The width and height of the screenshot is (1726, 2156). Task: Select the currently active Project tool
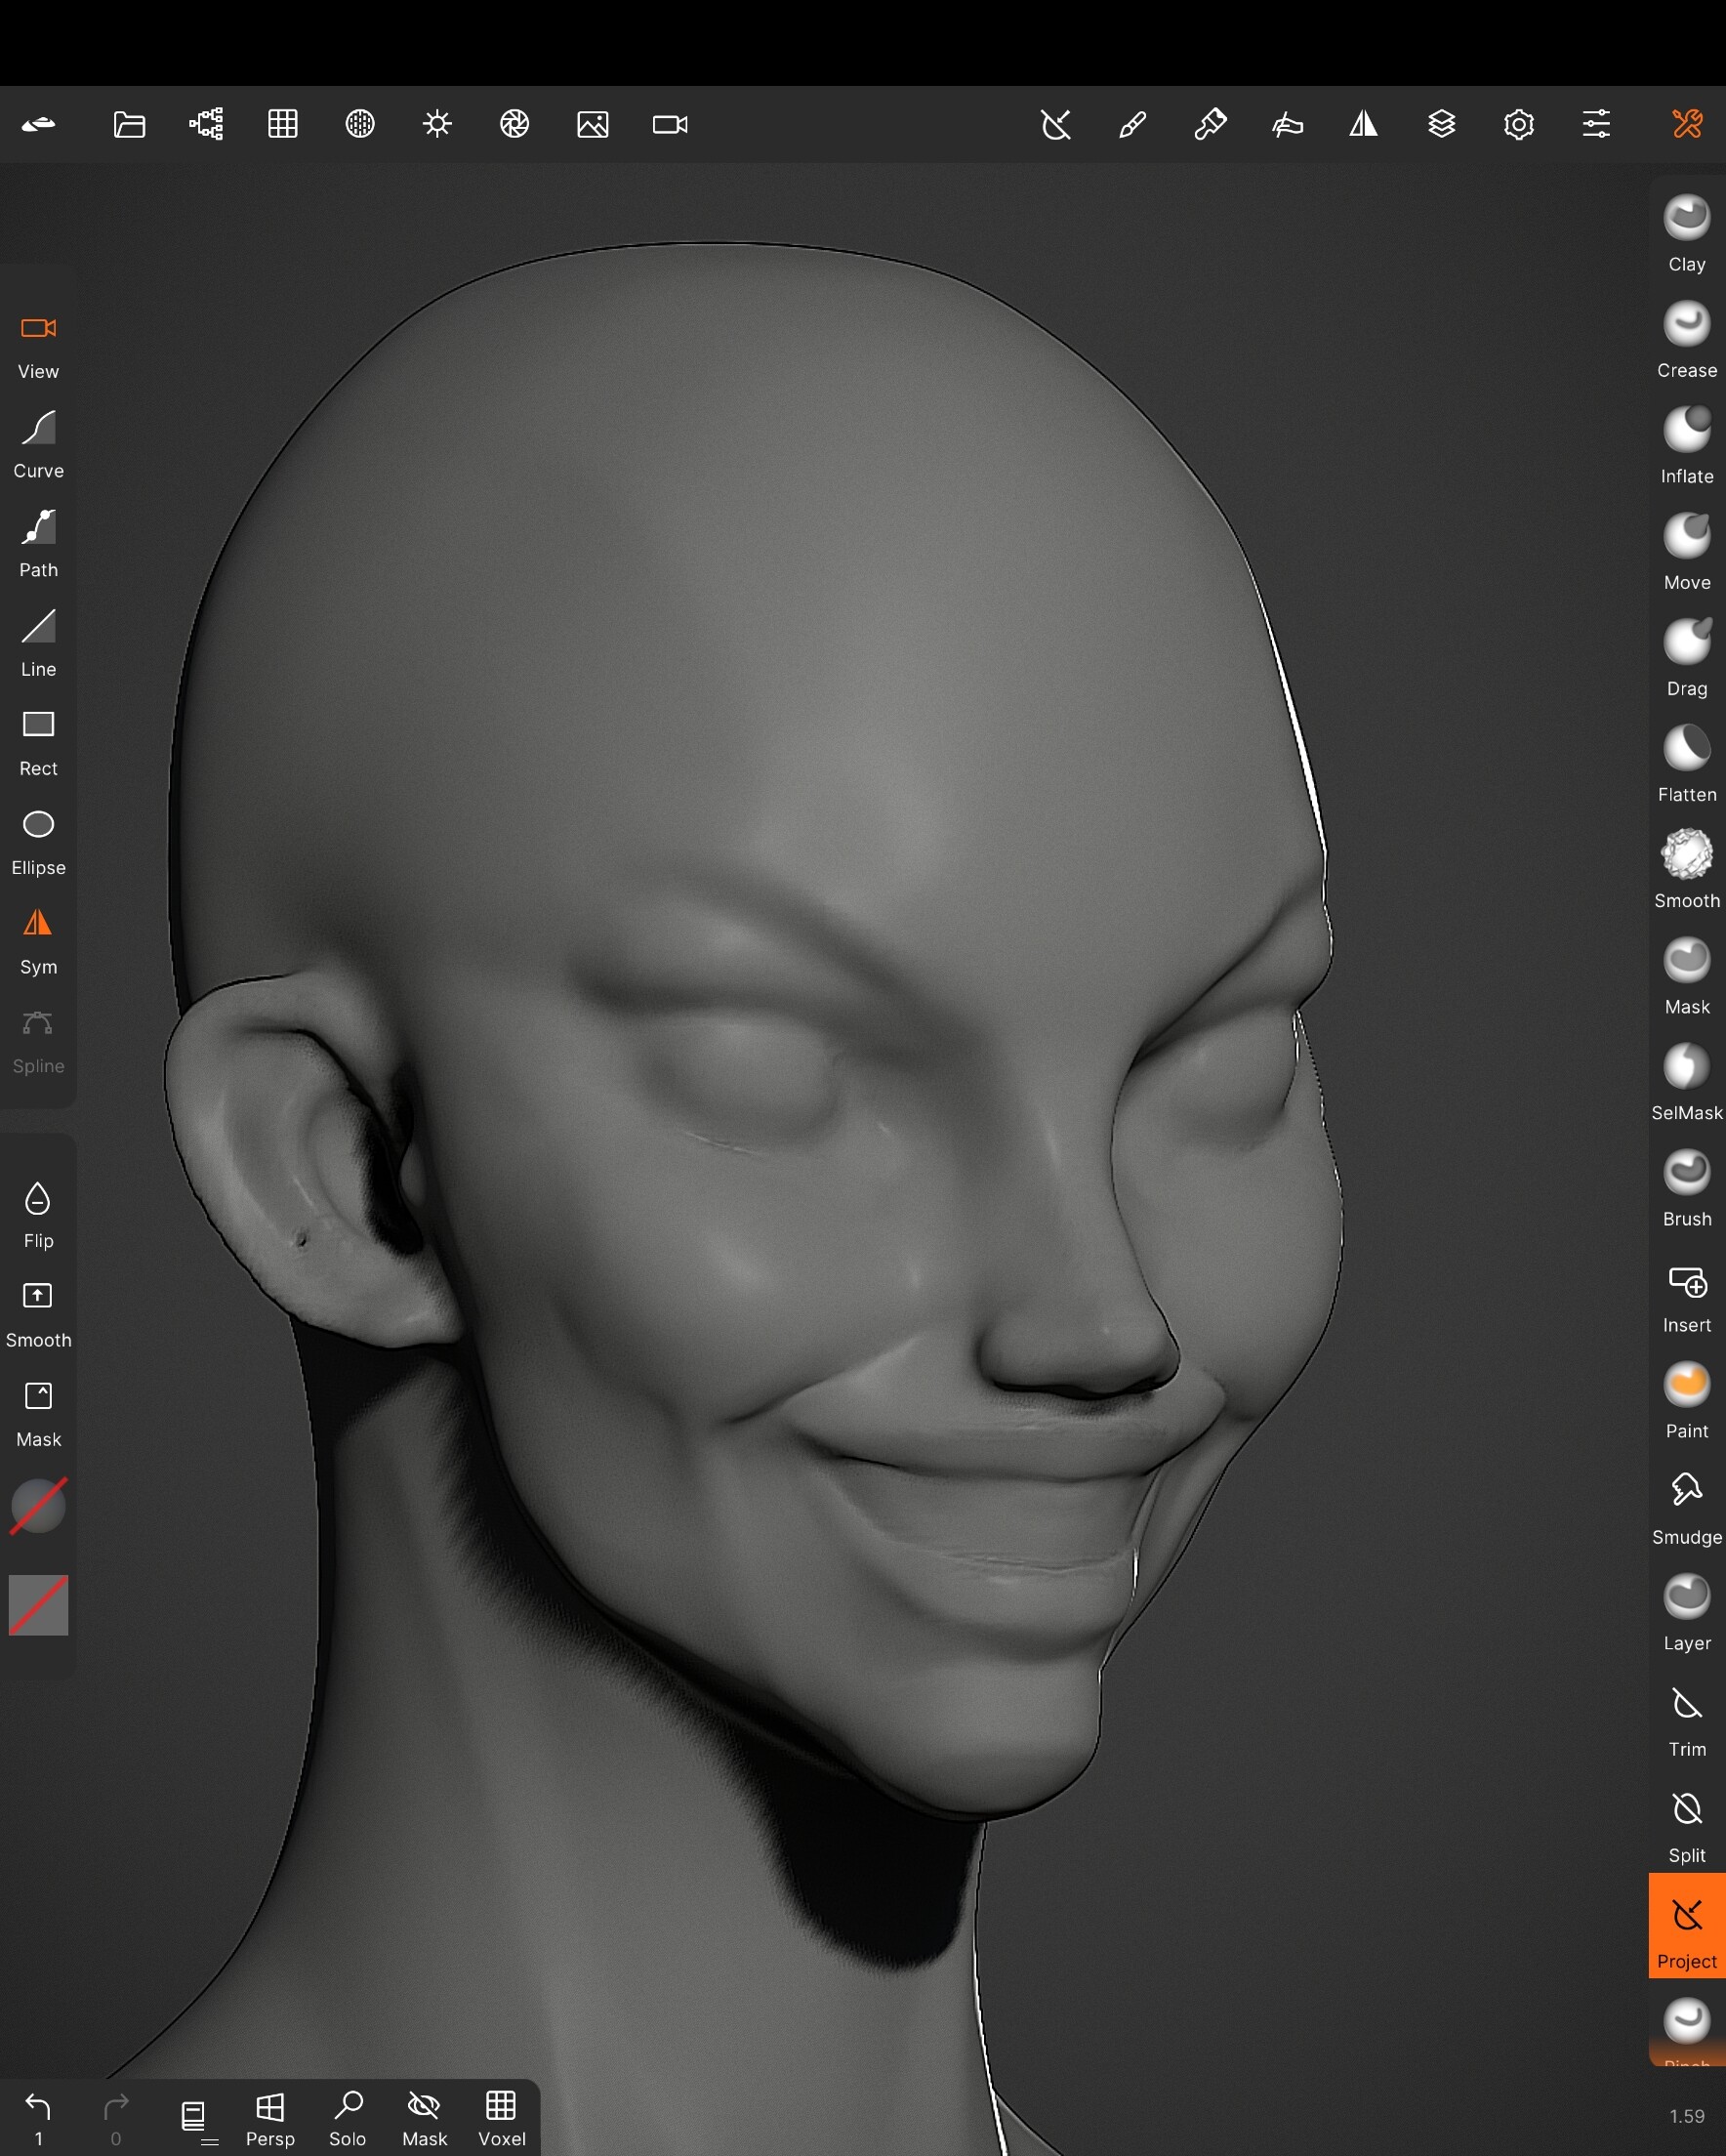[1686, 1920]
